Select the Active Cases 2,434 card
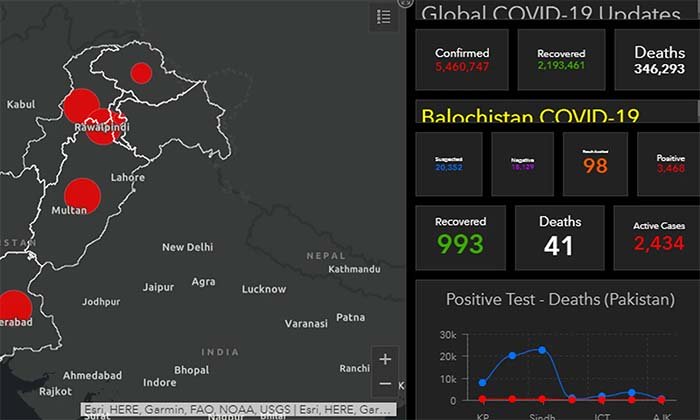Screen dimensions: 700x420 [x=657, y=238]
